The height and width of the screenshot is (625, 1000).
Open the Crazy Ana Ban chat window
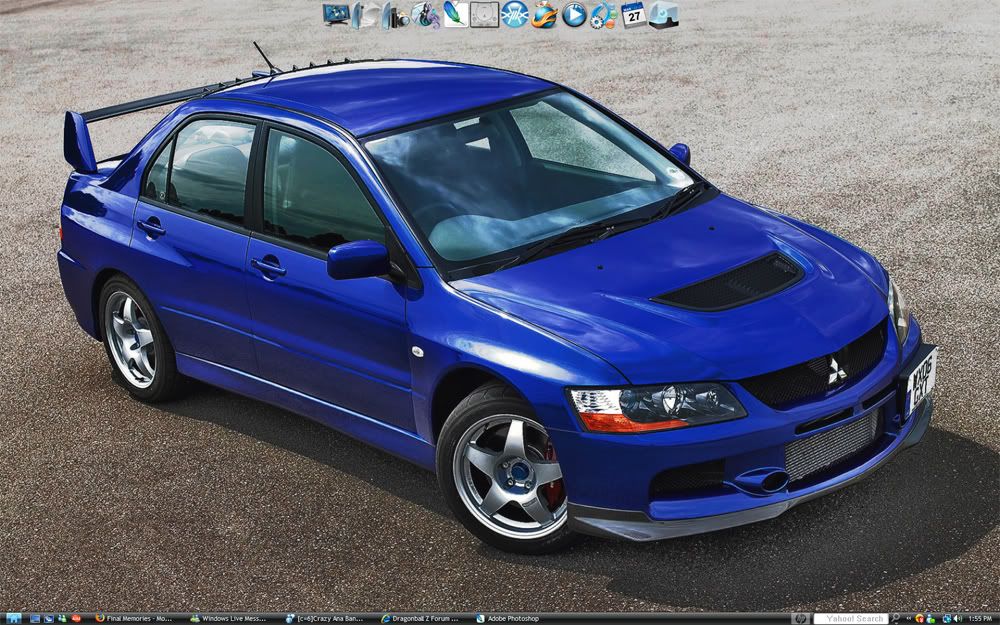point(324,618)
